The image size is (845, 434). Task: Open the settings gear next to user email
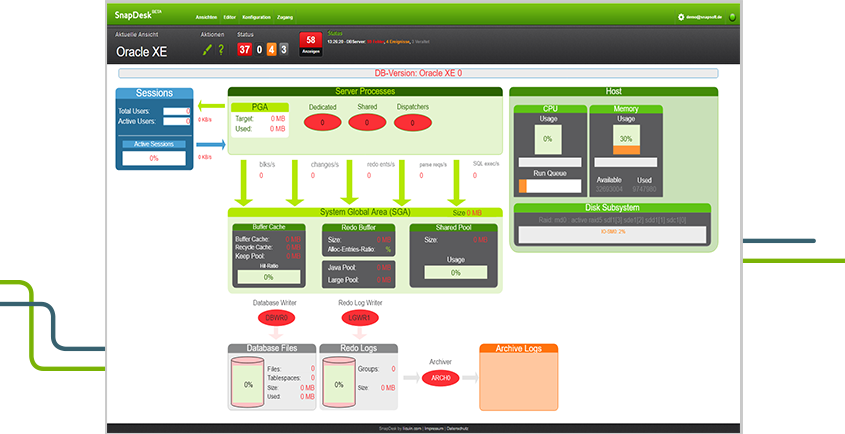tap(681, 17)
